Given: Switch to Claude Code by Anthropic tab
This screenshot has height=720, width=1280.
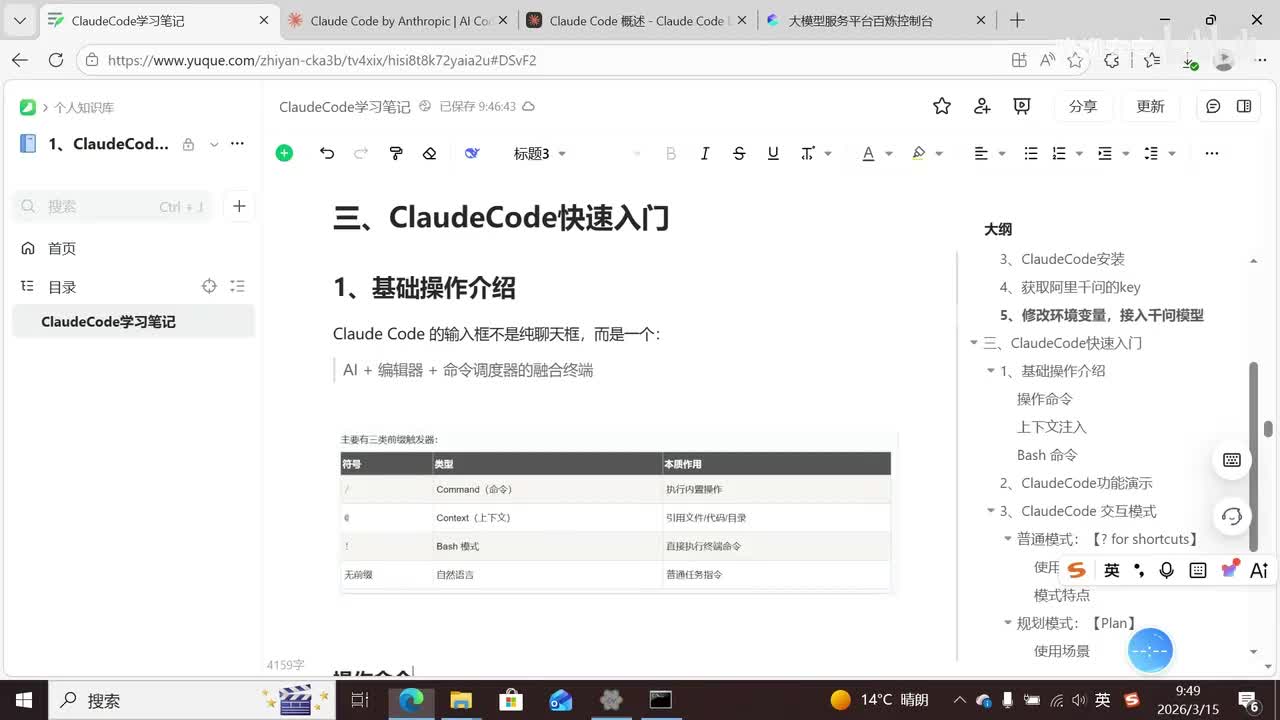Looking at the screenshot, I should pyautogui.click(x=397, y=20).
